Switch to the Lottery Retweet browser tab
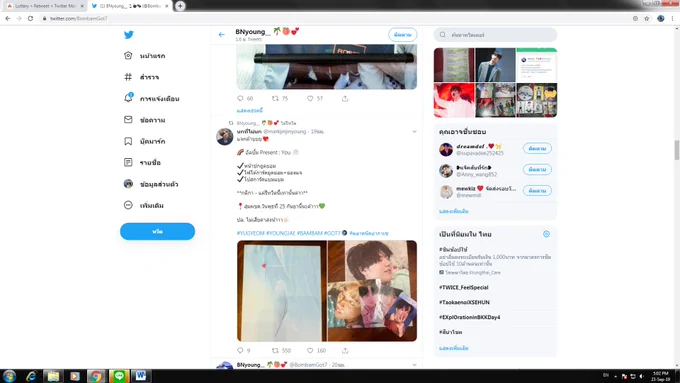The height and width of the screenshot is (383, 680). [x=45, y=6]
